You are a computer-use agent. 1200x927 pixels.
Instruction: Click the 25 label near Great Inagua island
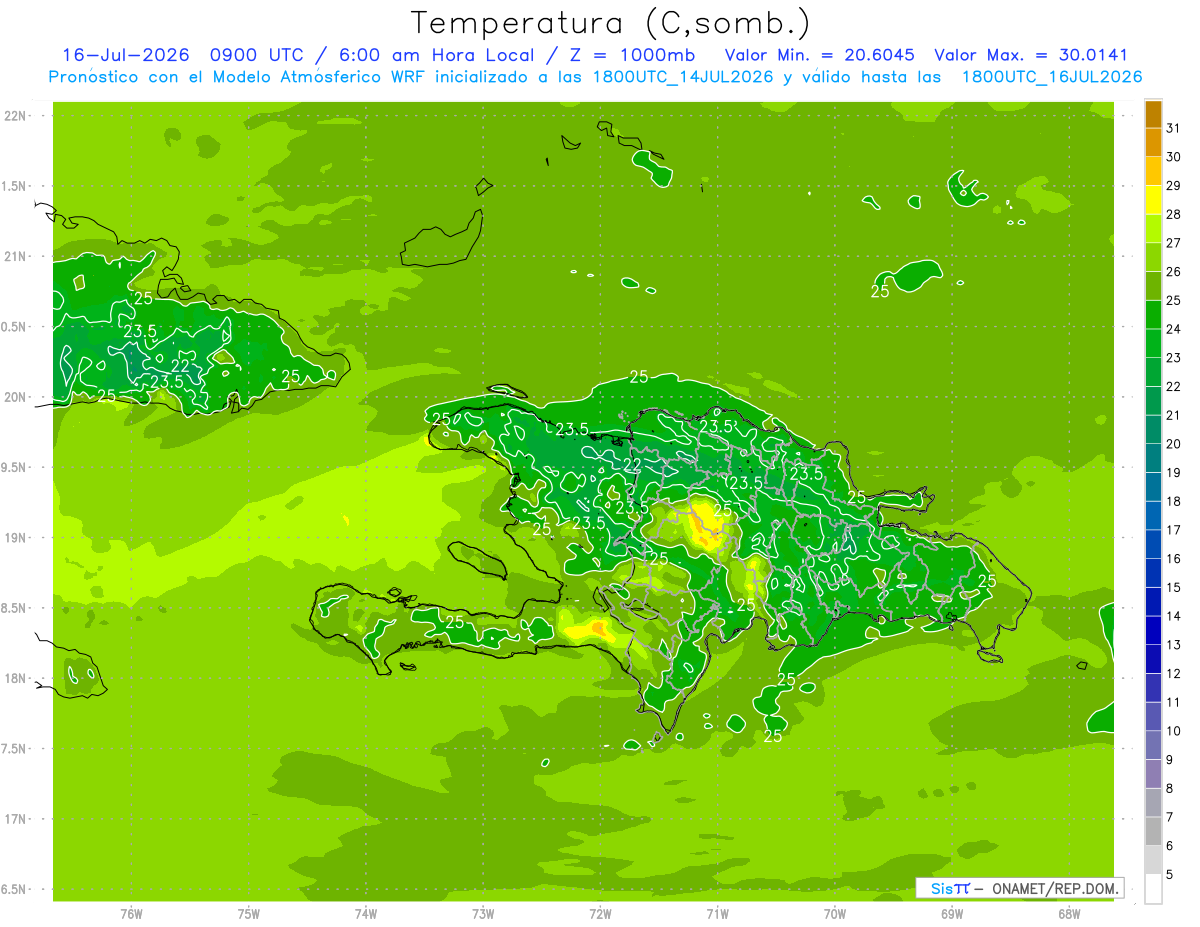point(880,292)
